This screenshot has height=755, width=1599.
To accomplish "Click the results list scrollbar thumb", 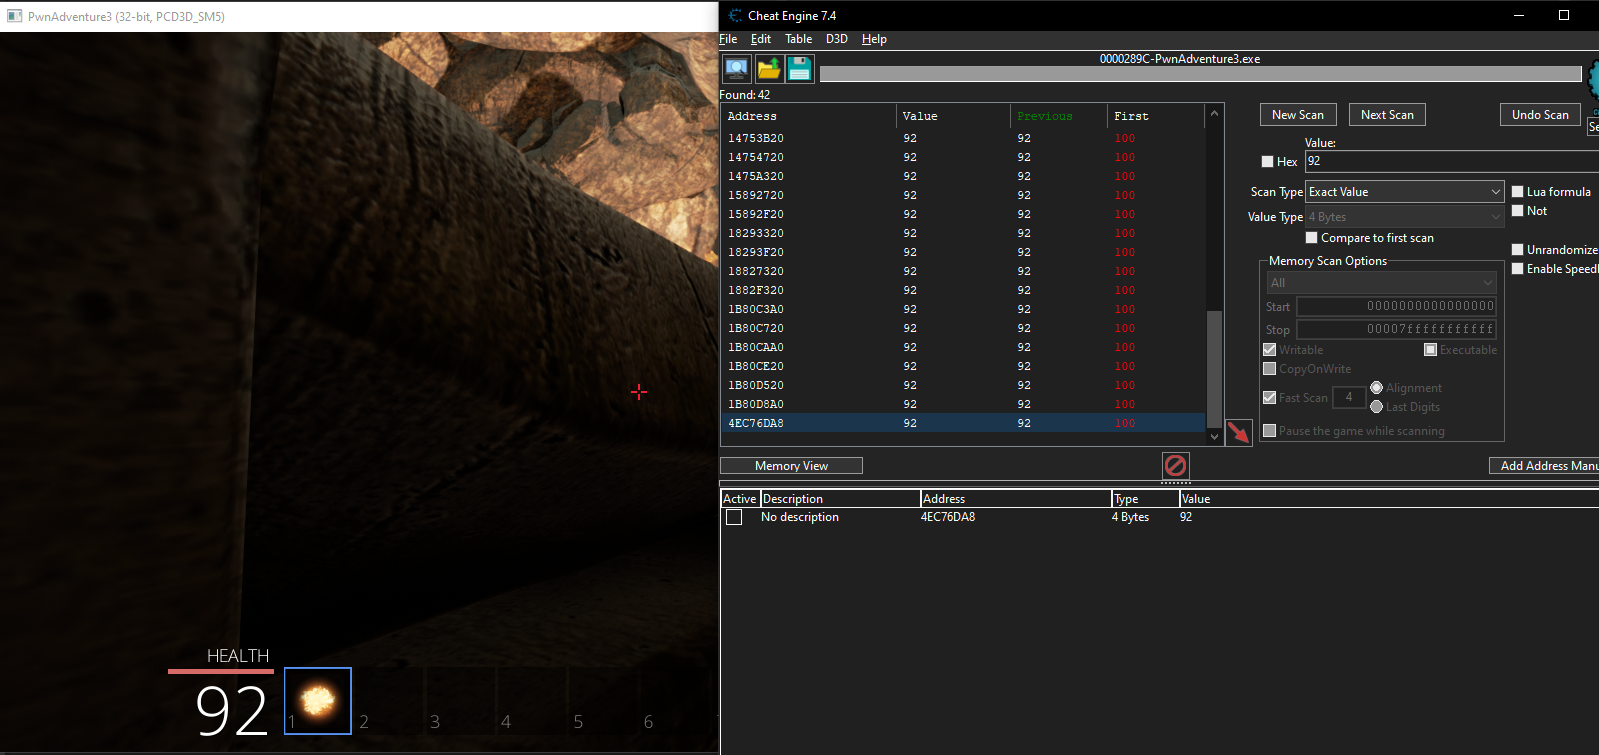I will pos(1214,369).
